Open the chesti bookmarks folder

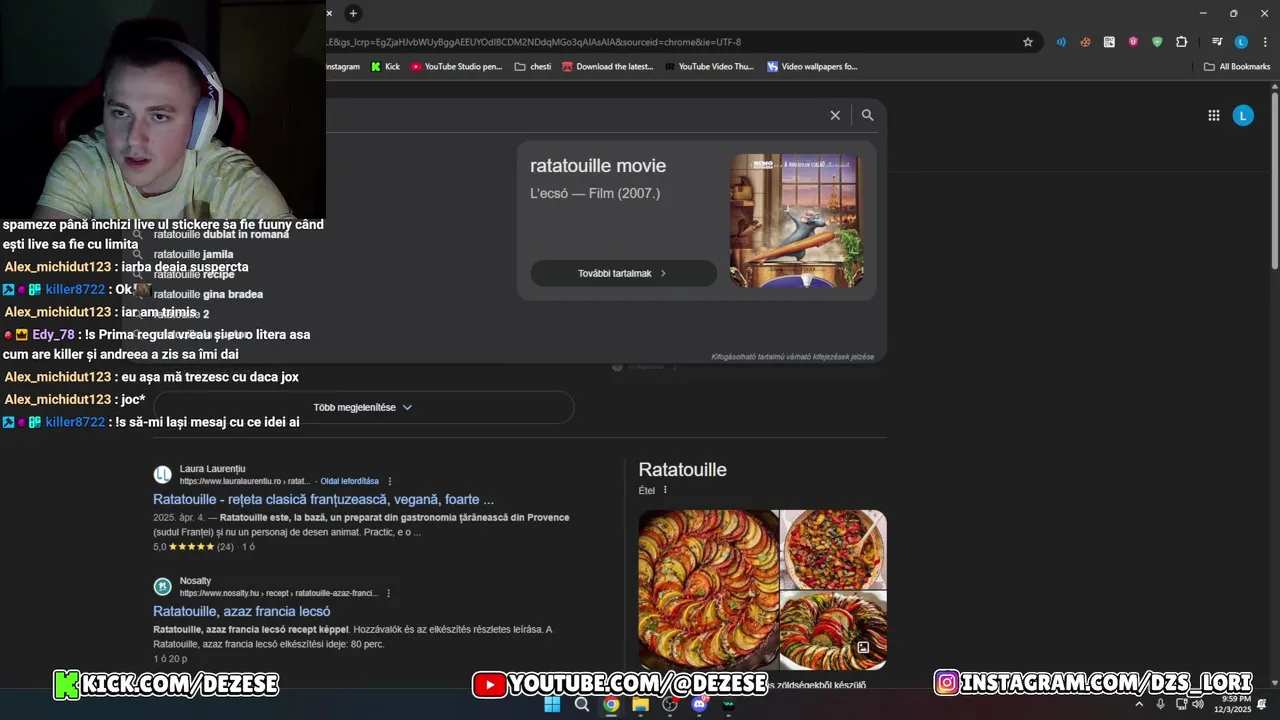[x=533, y=67]
